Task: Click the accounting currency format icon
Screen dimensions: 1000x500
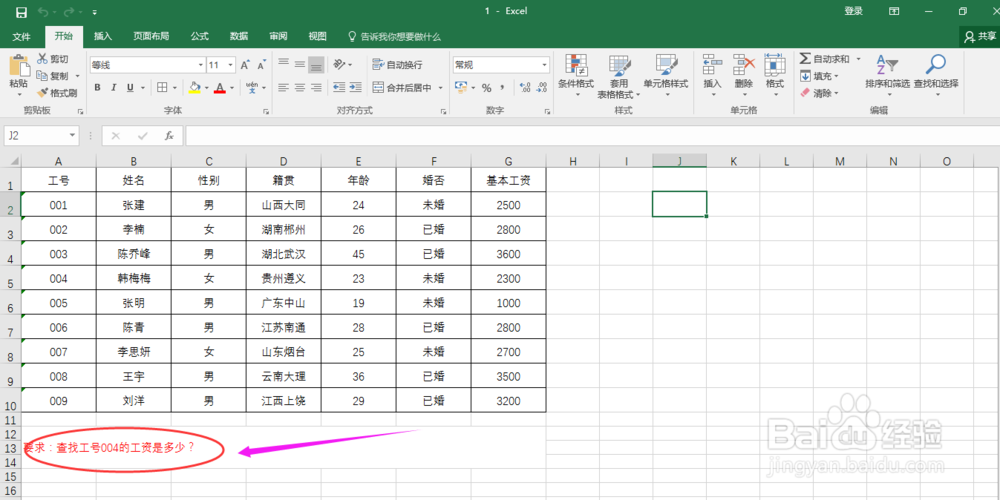Action: coord(460,87)
